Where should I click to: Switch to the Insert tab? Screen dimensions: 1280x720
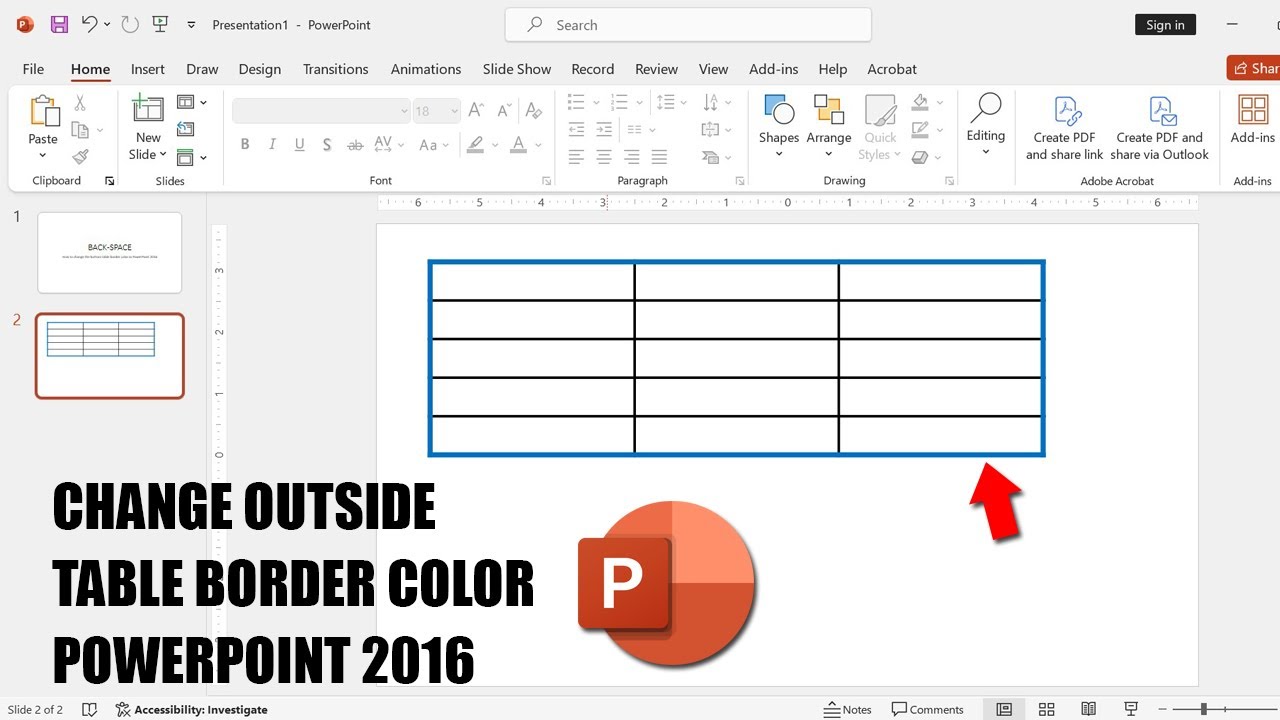click(148, 69)
